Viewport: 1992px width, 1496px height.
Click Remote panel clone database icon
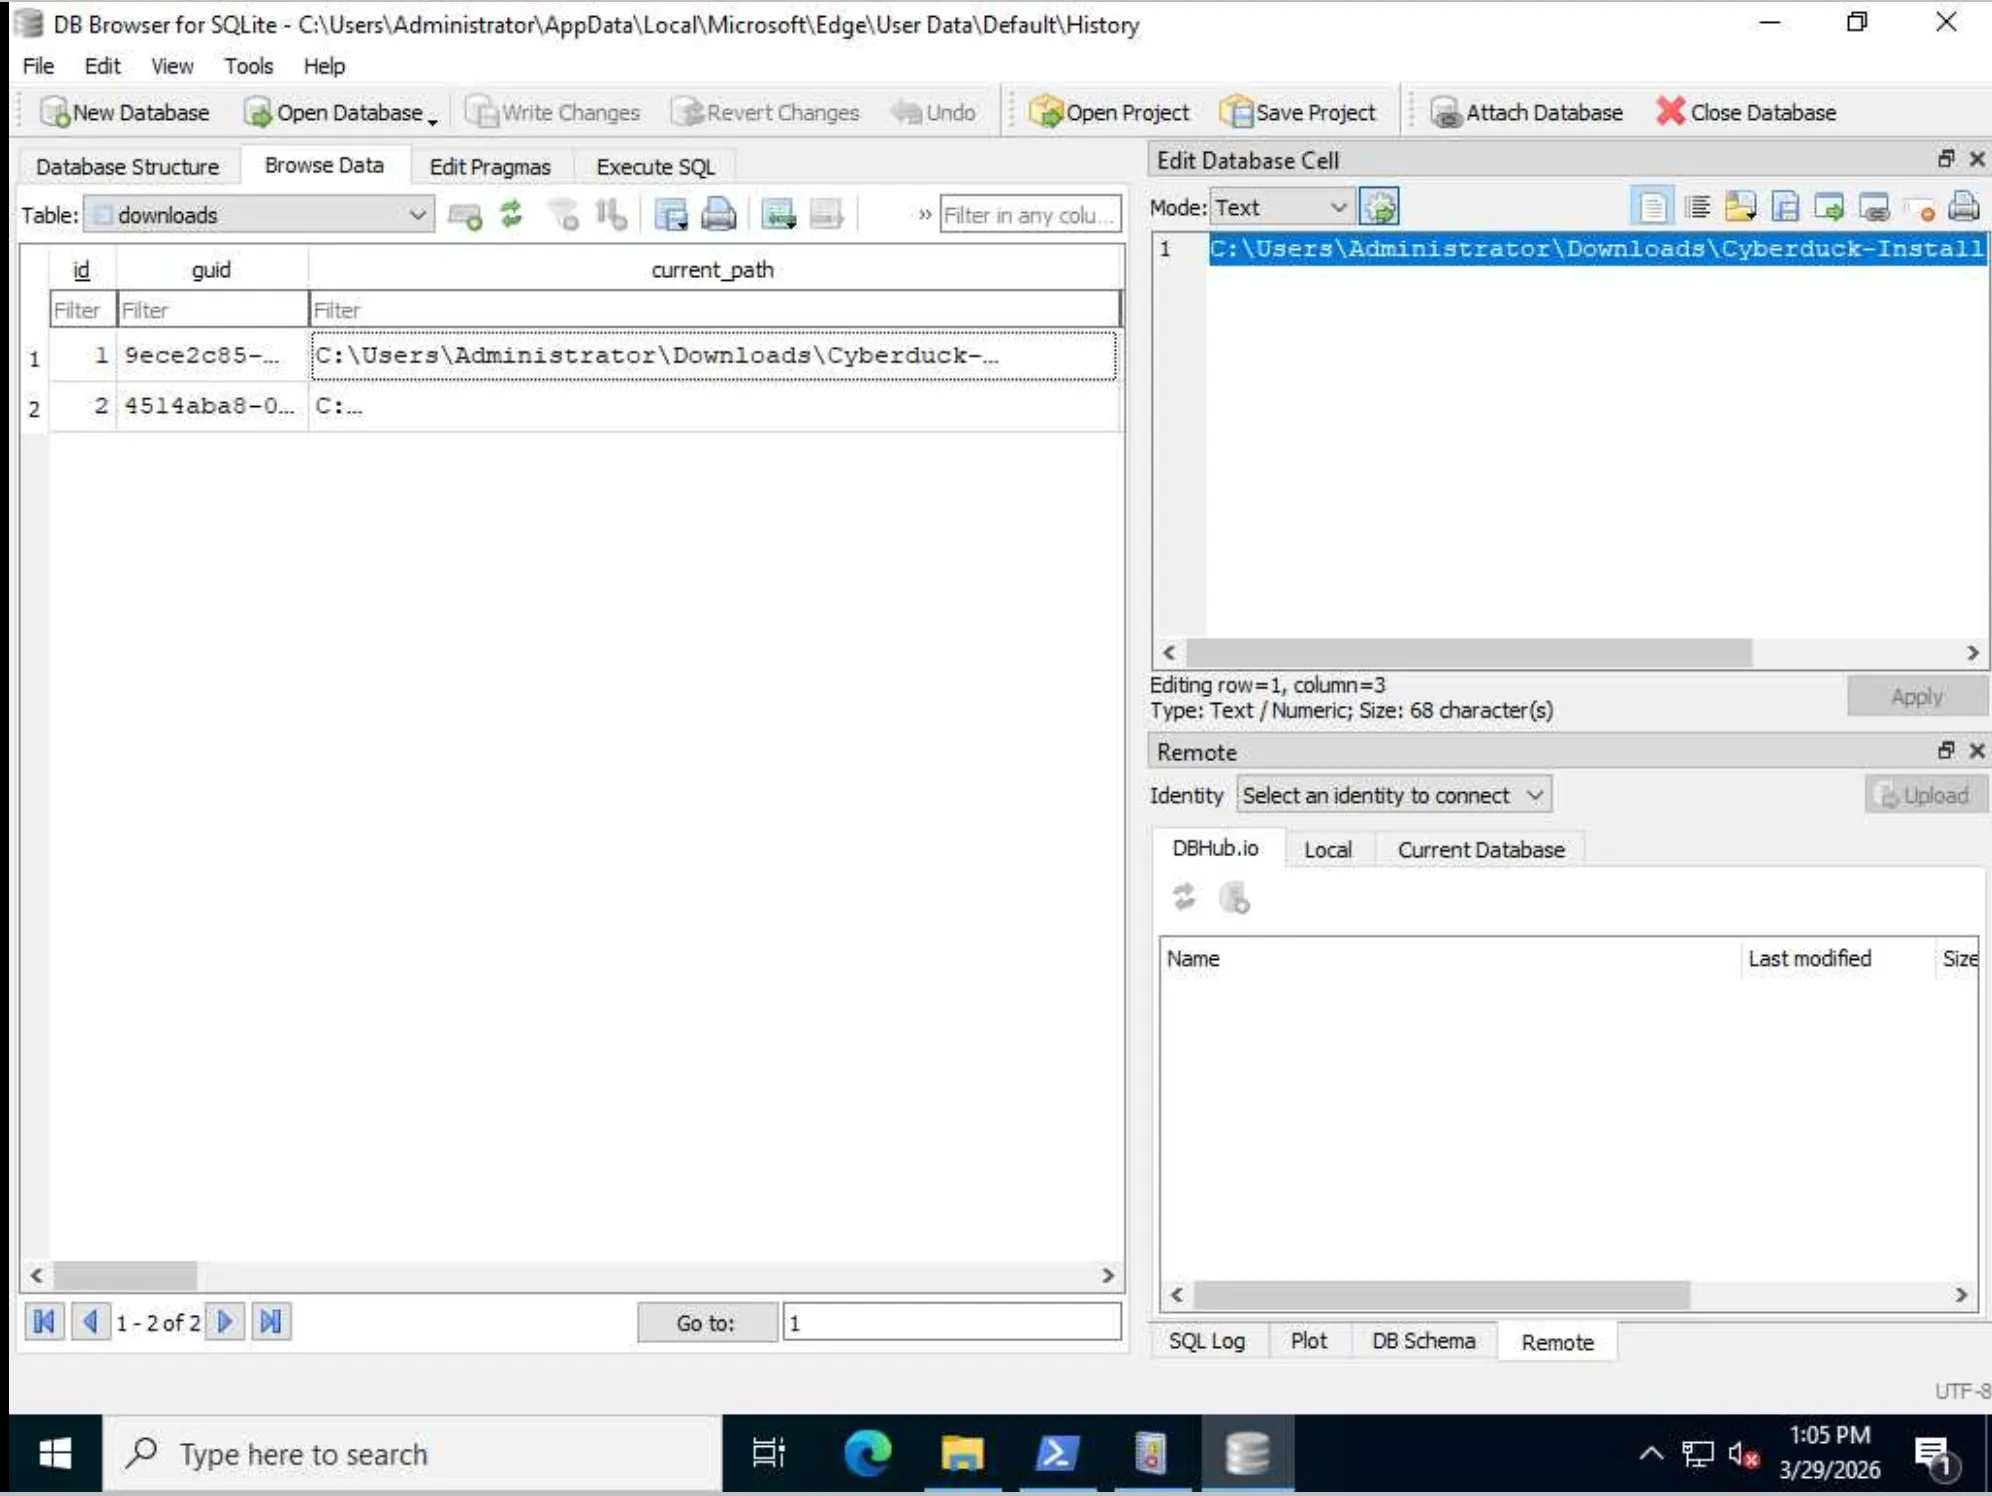(x=1235, y=897)
